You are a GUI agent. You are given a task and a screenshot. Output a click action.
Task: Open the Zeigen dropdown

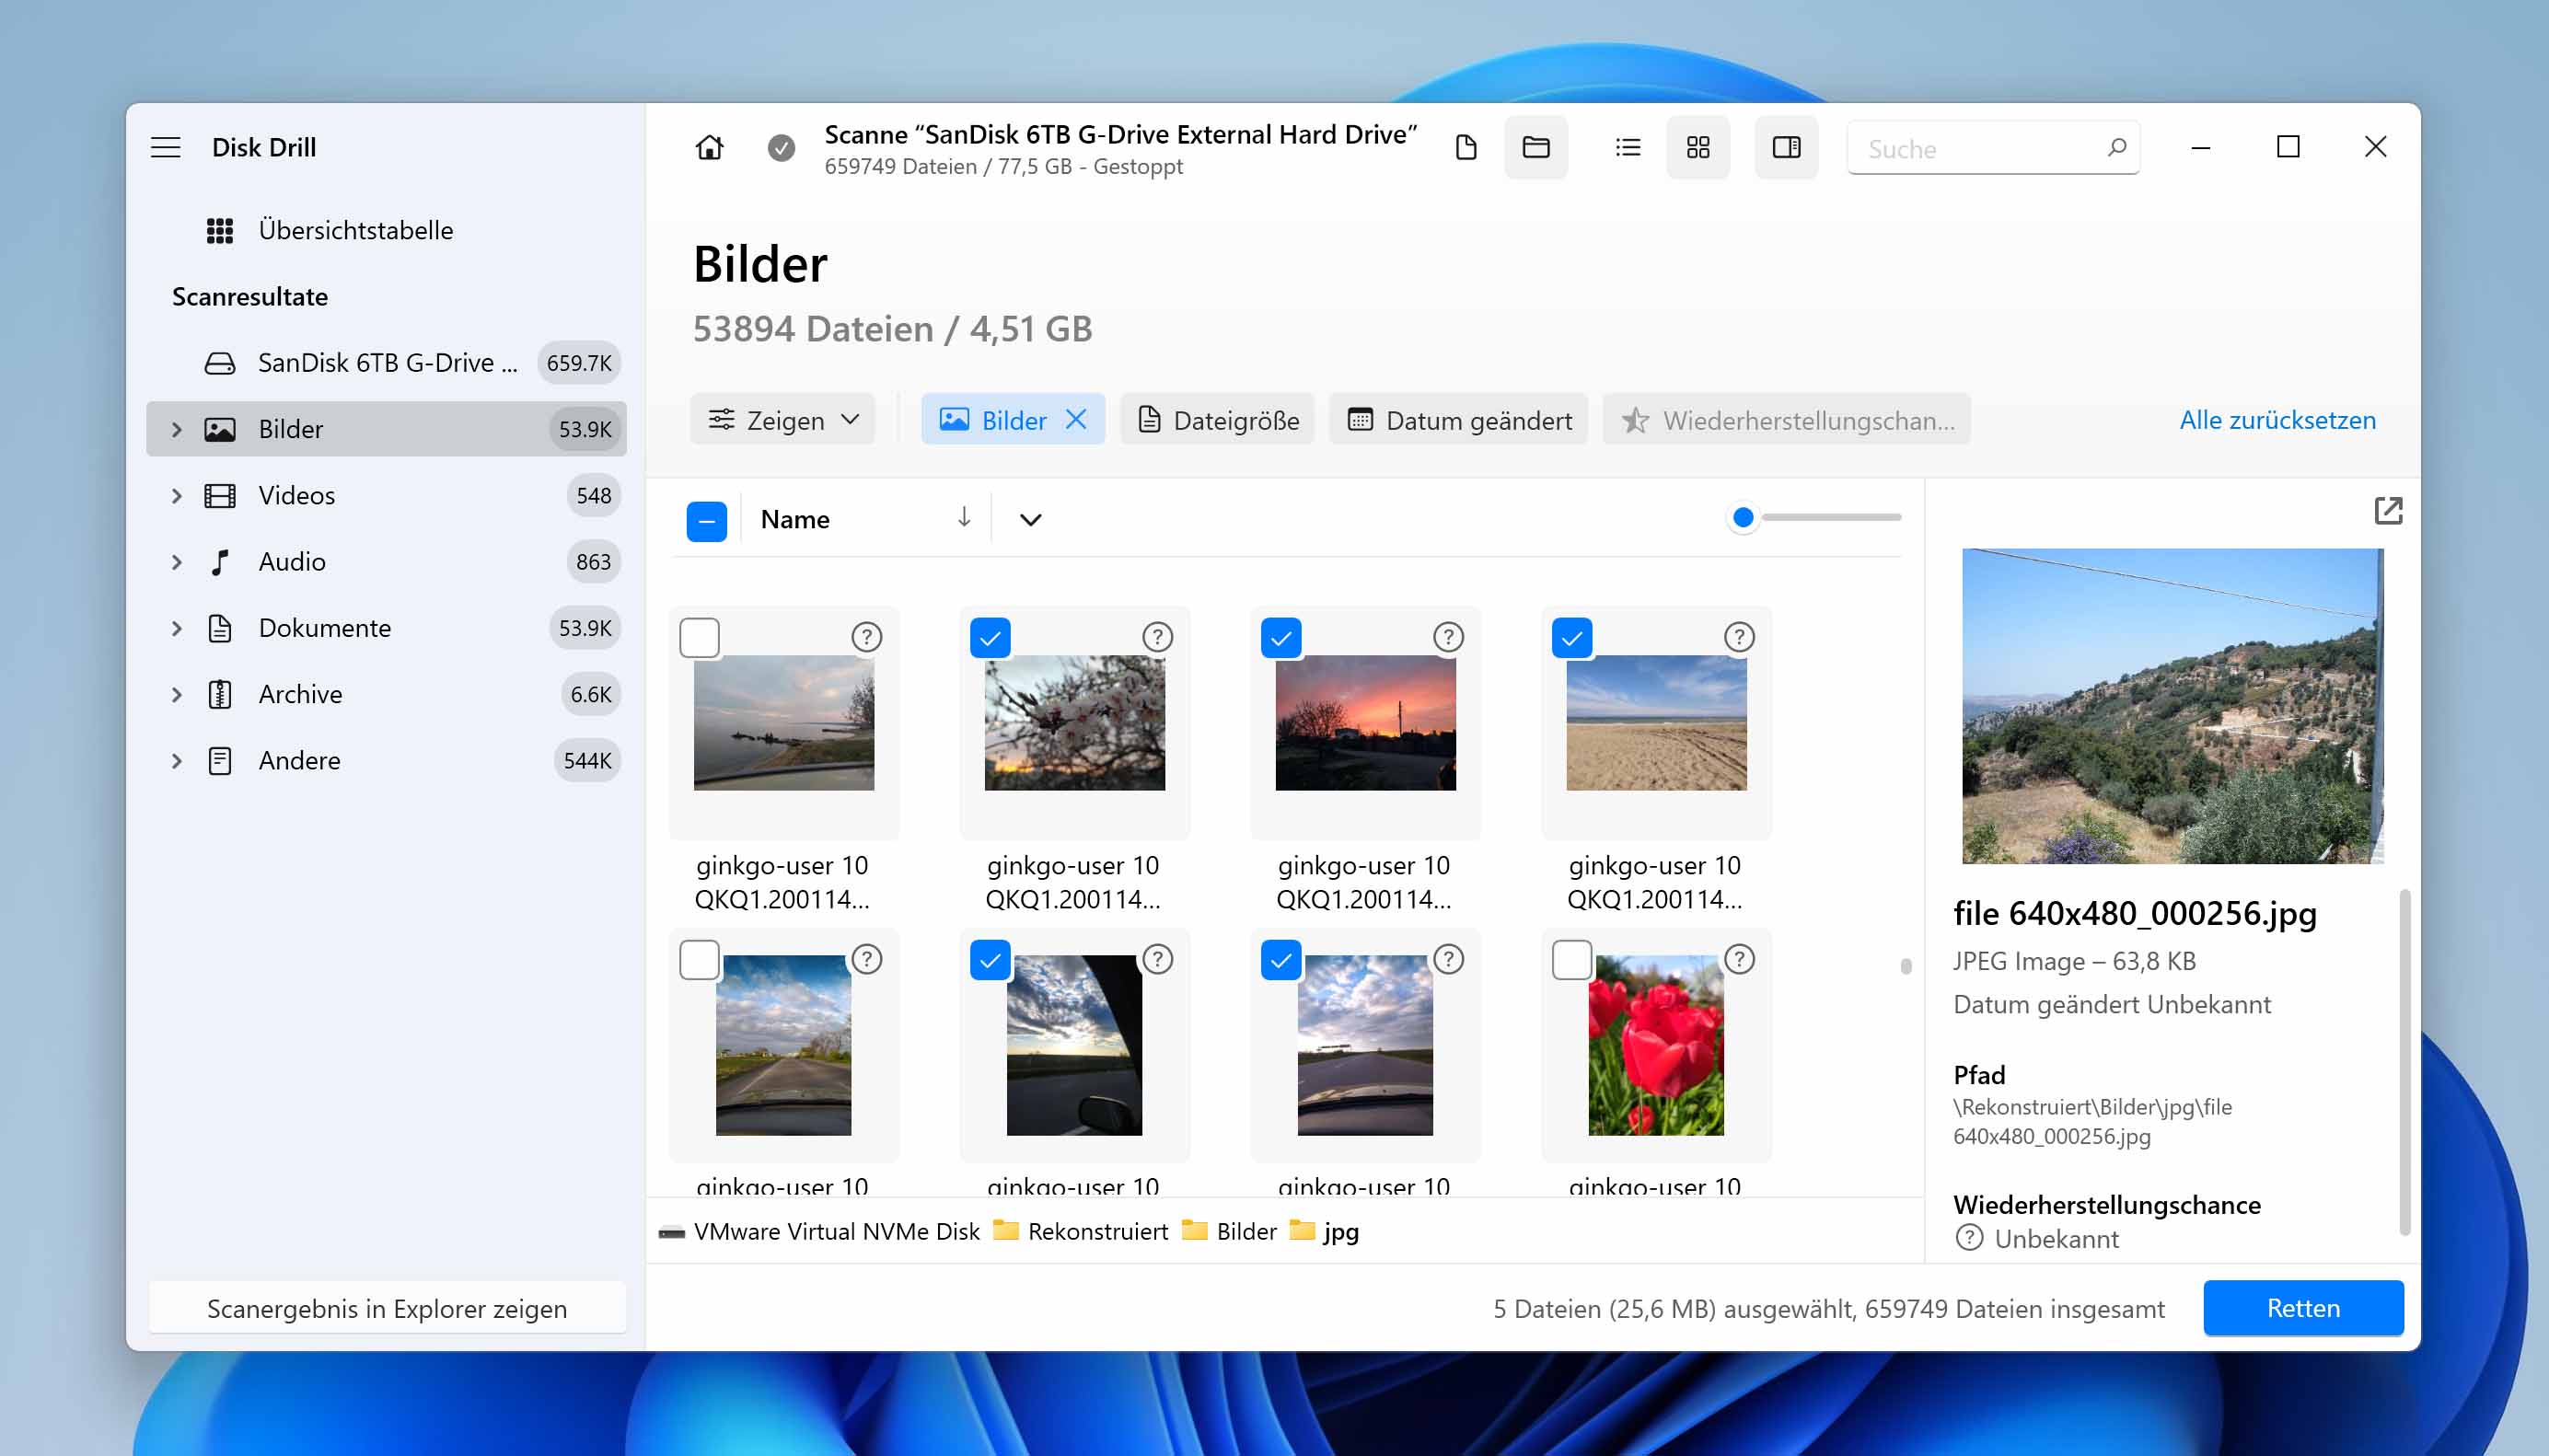pyautogui.click(x=783, y=420)
